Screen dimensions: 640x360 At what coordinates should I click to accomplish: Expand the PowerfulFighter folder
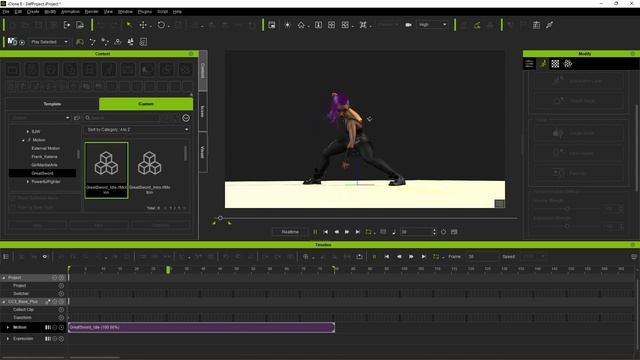click(28, 182)
